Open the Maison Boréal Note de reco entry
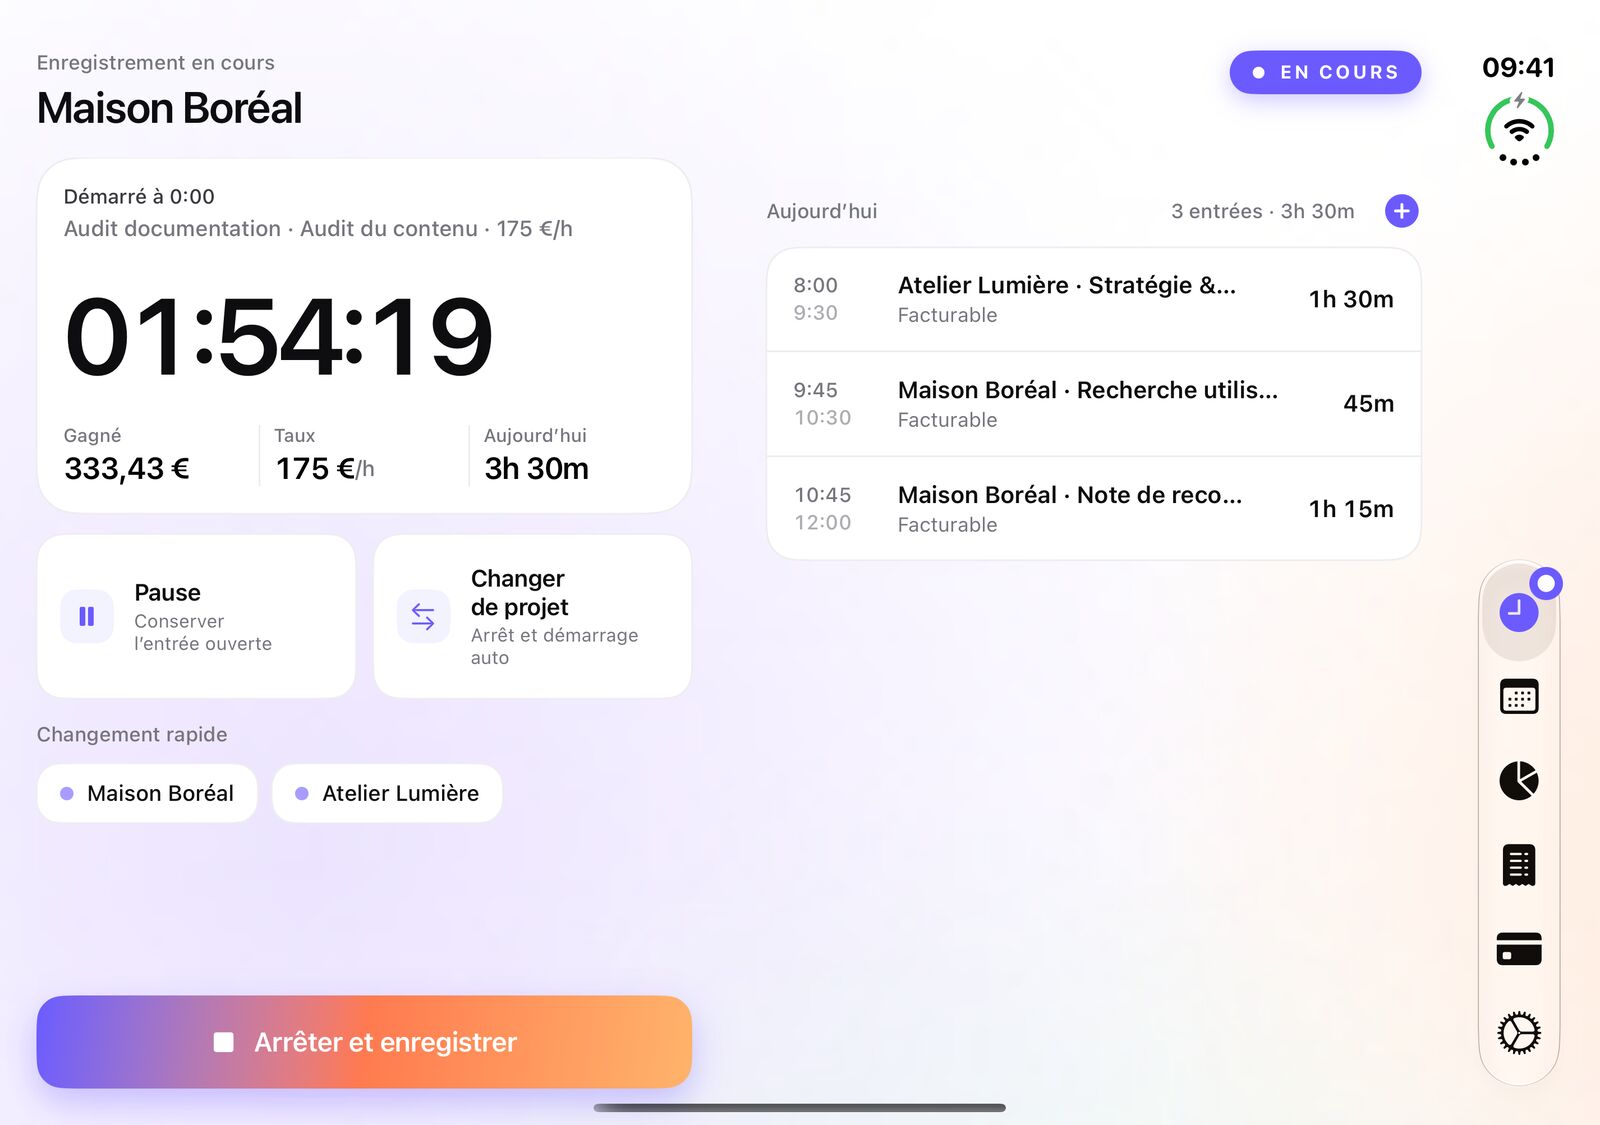The image size is (1600, 1125). tap(1093, 509)
